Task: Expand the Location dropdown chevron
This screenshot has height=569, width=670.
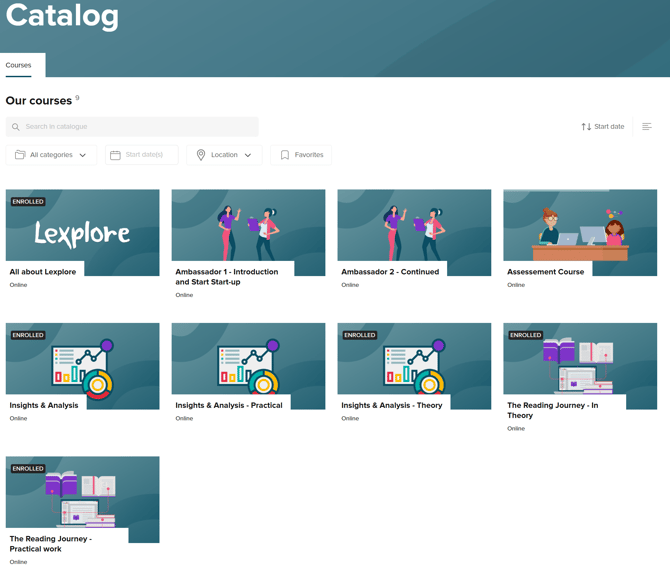Action: pos(248,155)
